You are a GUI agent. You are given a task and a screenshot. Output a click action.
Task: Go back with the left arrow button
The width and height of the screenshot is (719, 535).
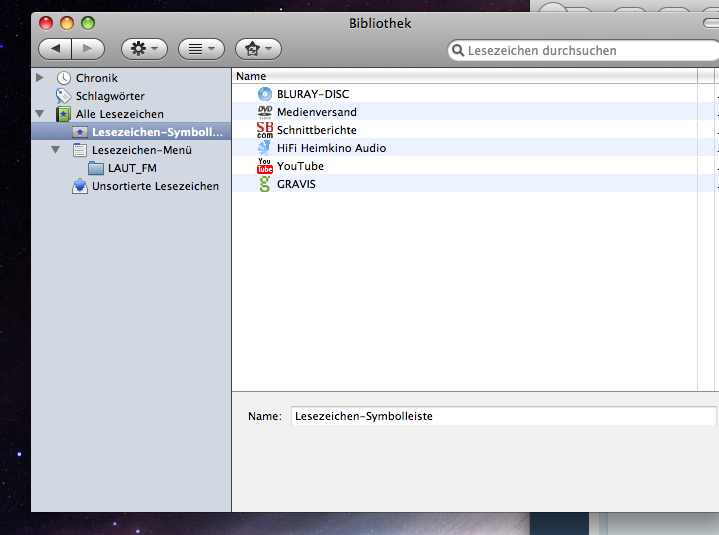tap(55, 49)
